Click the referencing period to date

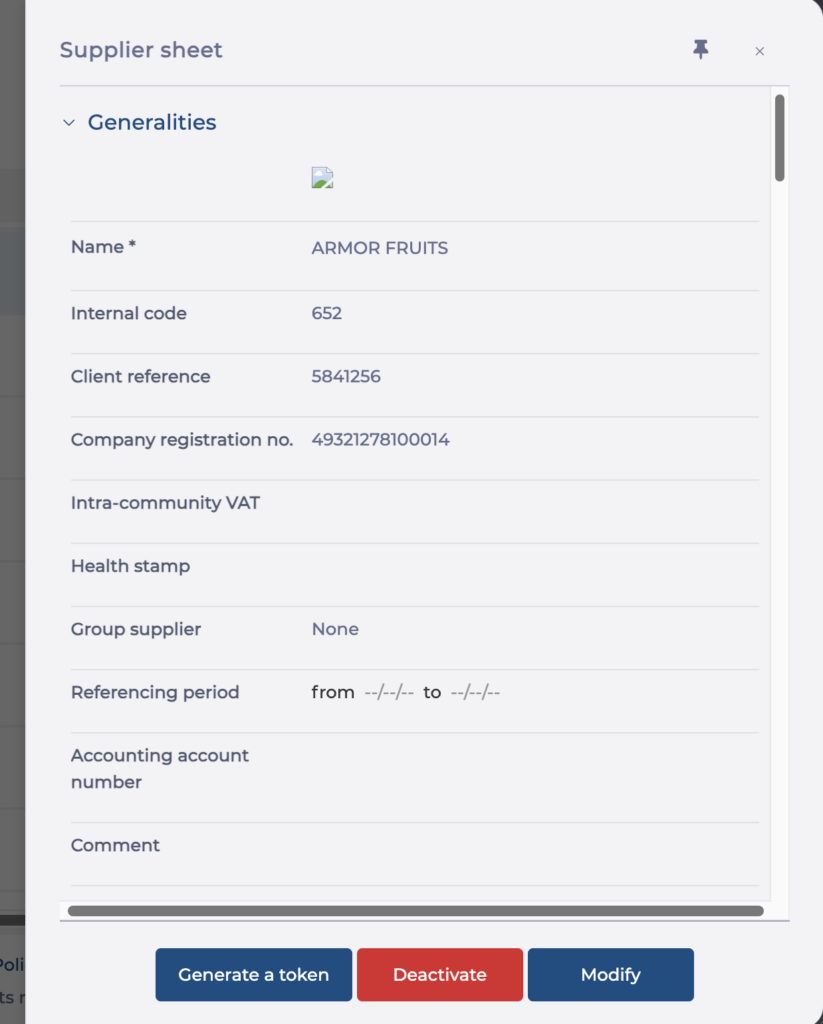(475, 692)
